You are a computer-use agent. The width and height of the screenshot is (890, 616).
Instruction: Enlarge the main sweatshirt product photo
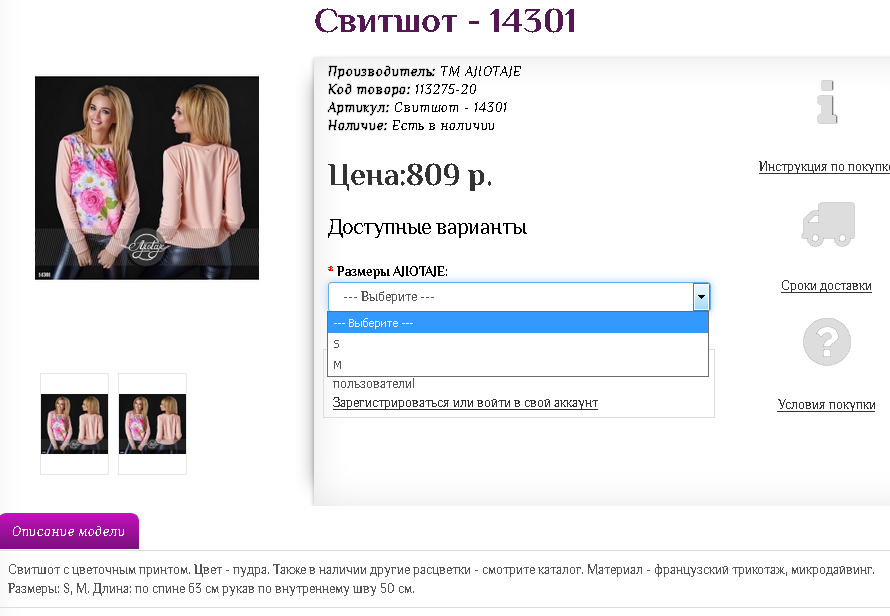[147, 178]
